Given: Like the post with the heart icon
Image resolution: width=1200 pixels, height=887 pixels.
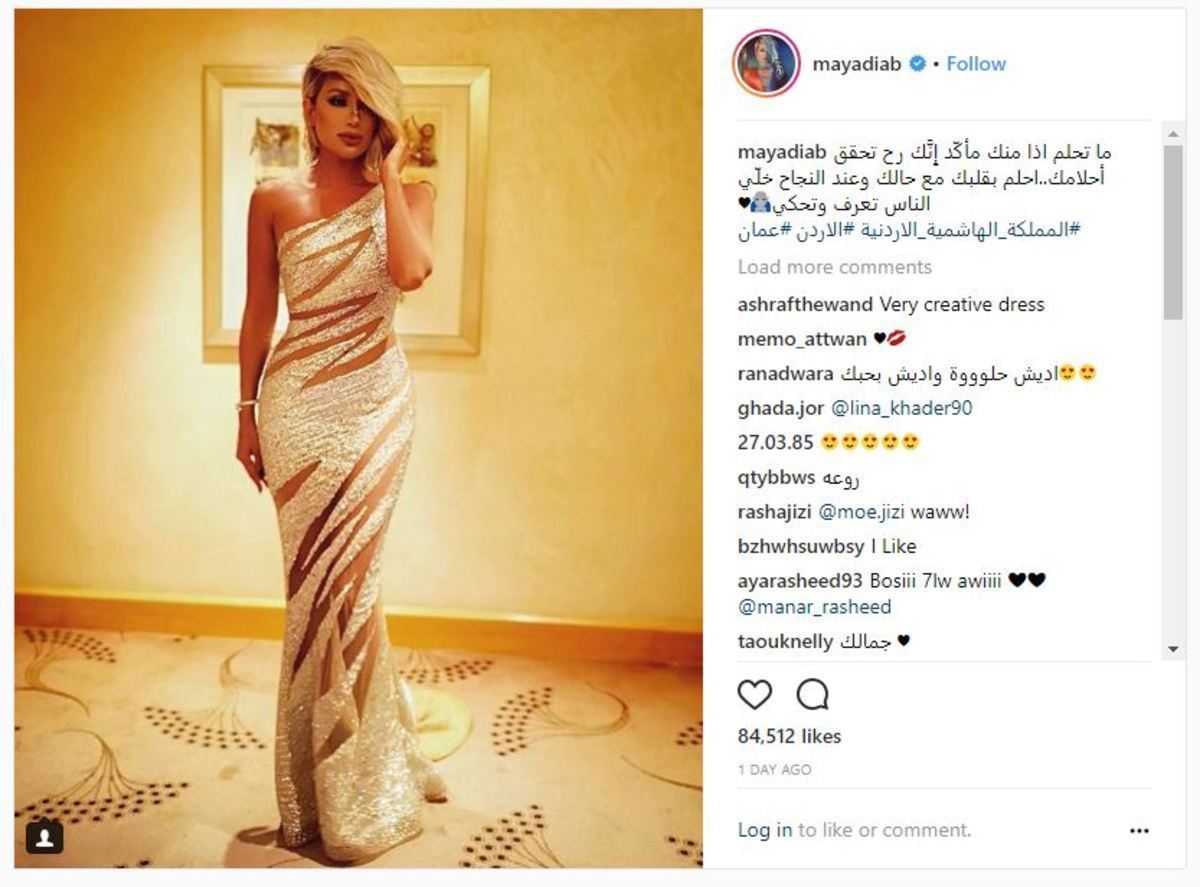Looking at the screenshot, I should 755,695.
